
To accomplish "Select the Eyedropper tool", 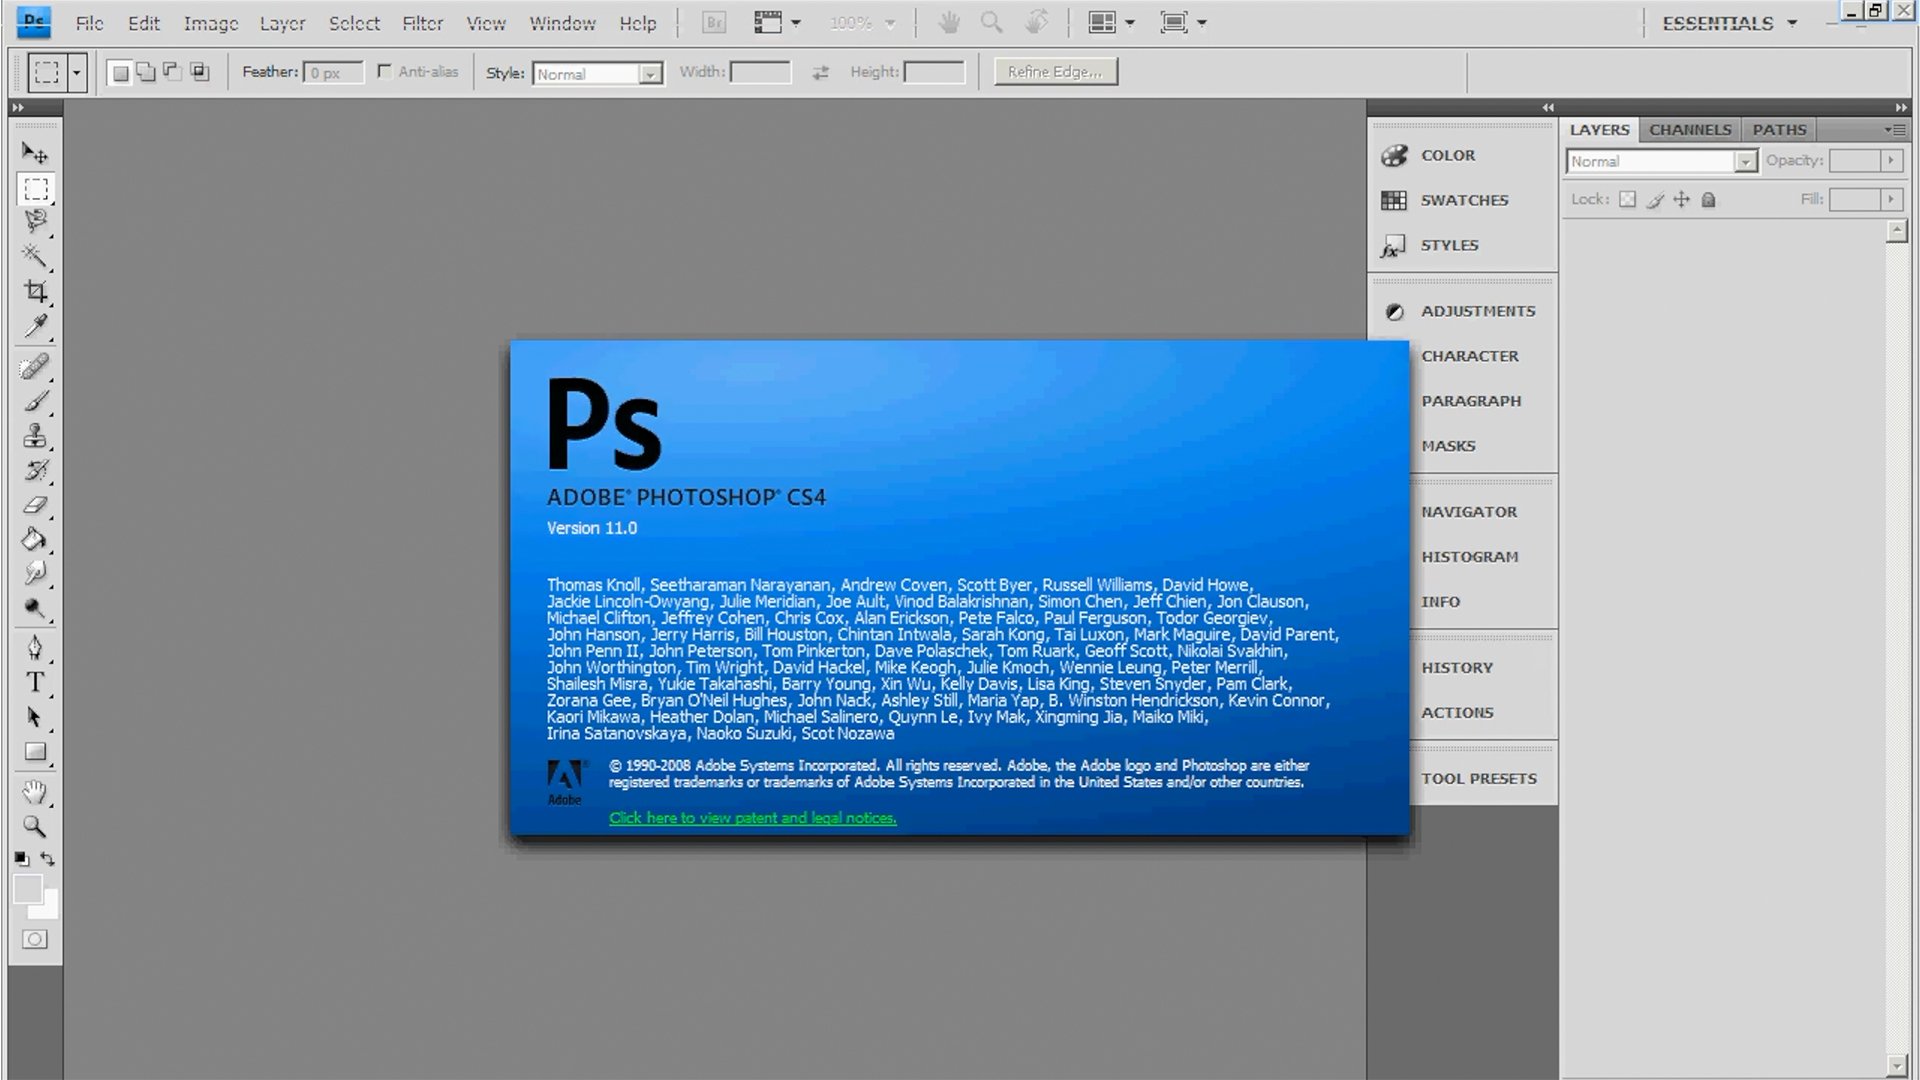I will (x=36, y=326).
